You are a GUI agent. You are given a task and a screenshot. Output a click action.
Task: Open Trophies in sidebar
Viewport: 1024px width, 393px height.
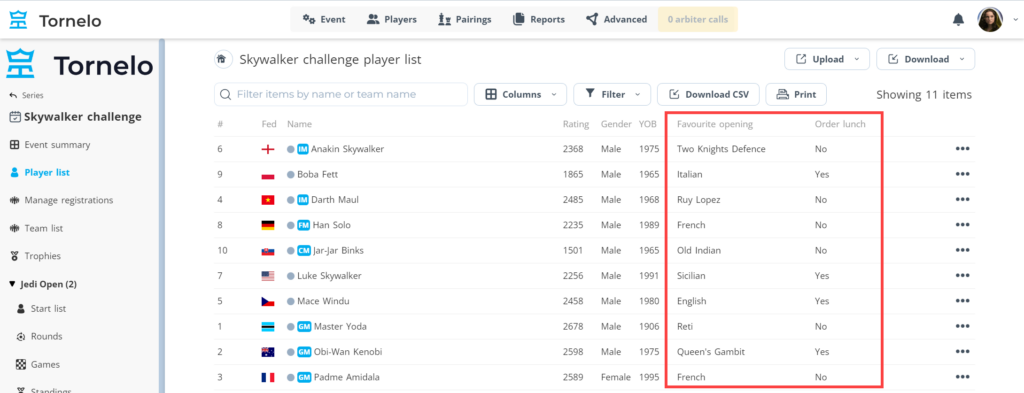point(35,256)
